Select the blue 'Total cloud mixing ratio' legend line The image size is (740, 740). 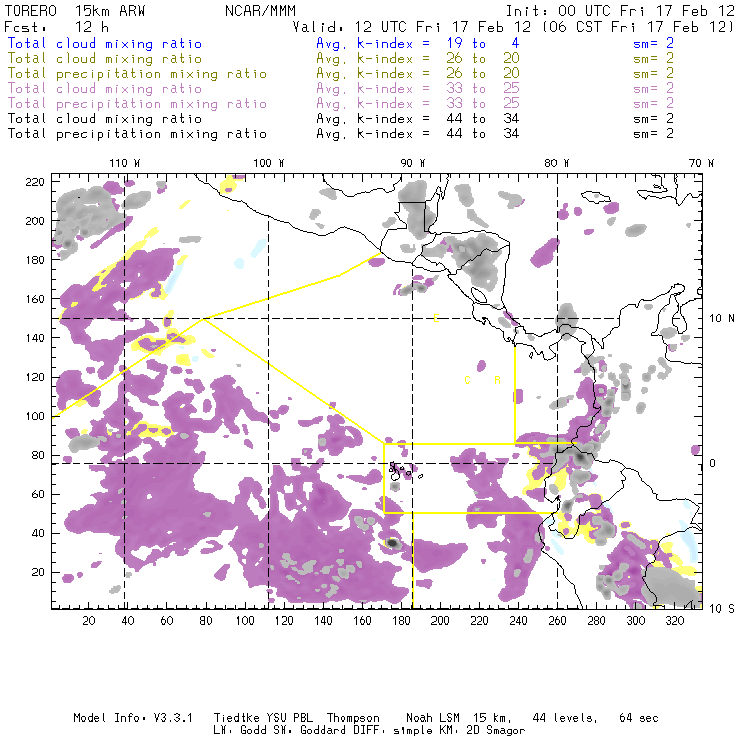click(105, 44)
